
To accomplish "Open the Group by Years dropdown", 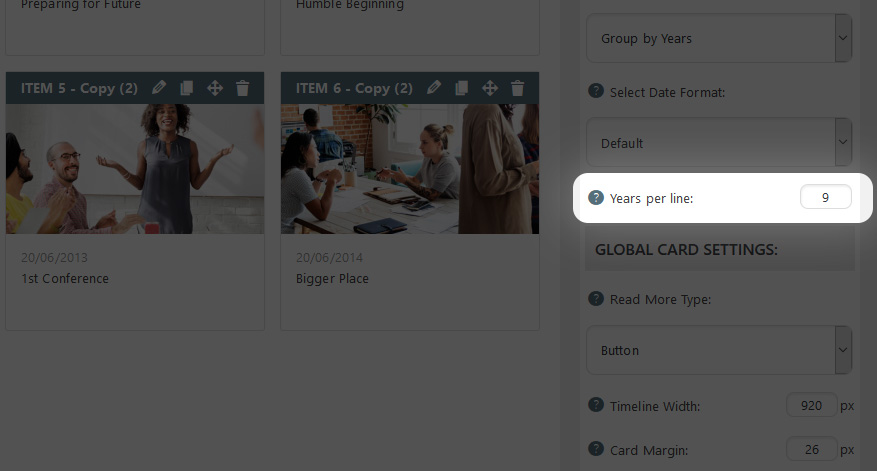I will [x=719, y=38].
